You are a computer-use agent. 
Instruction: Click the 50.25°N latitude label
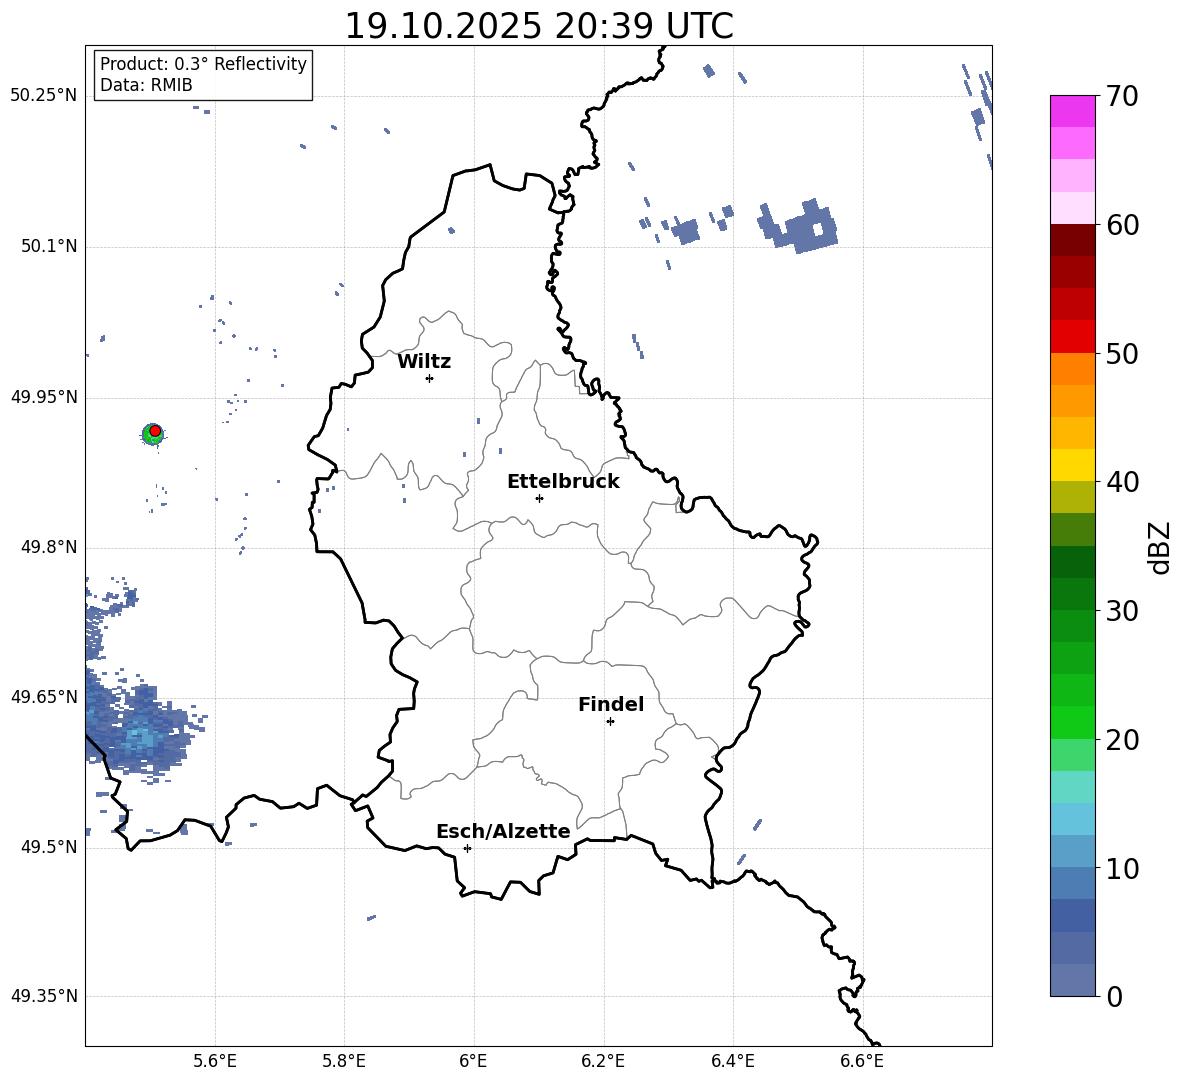click(44, 96)
